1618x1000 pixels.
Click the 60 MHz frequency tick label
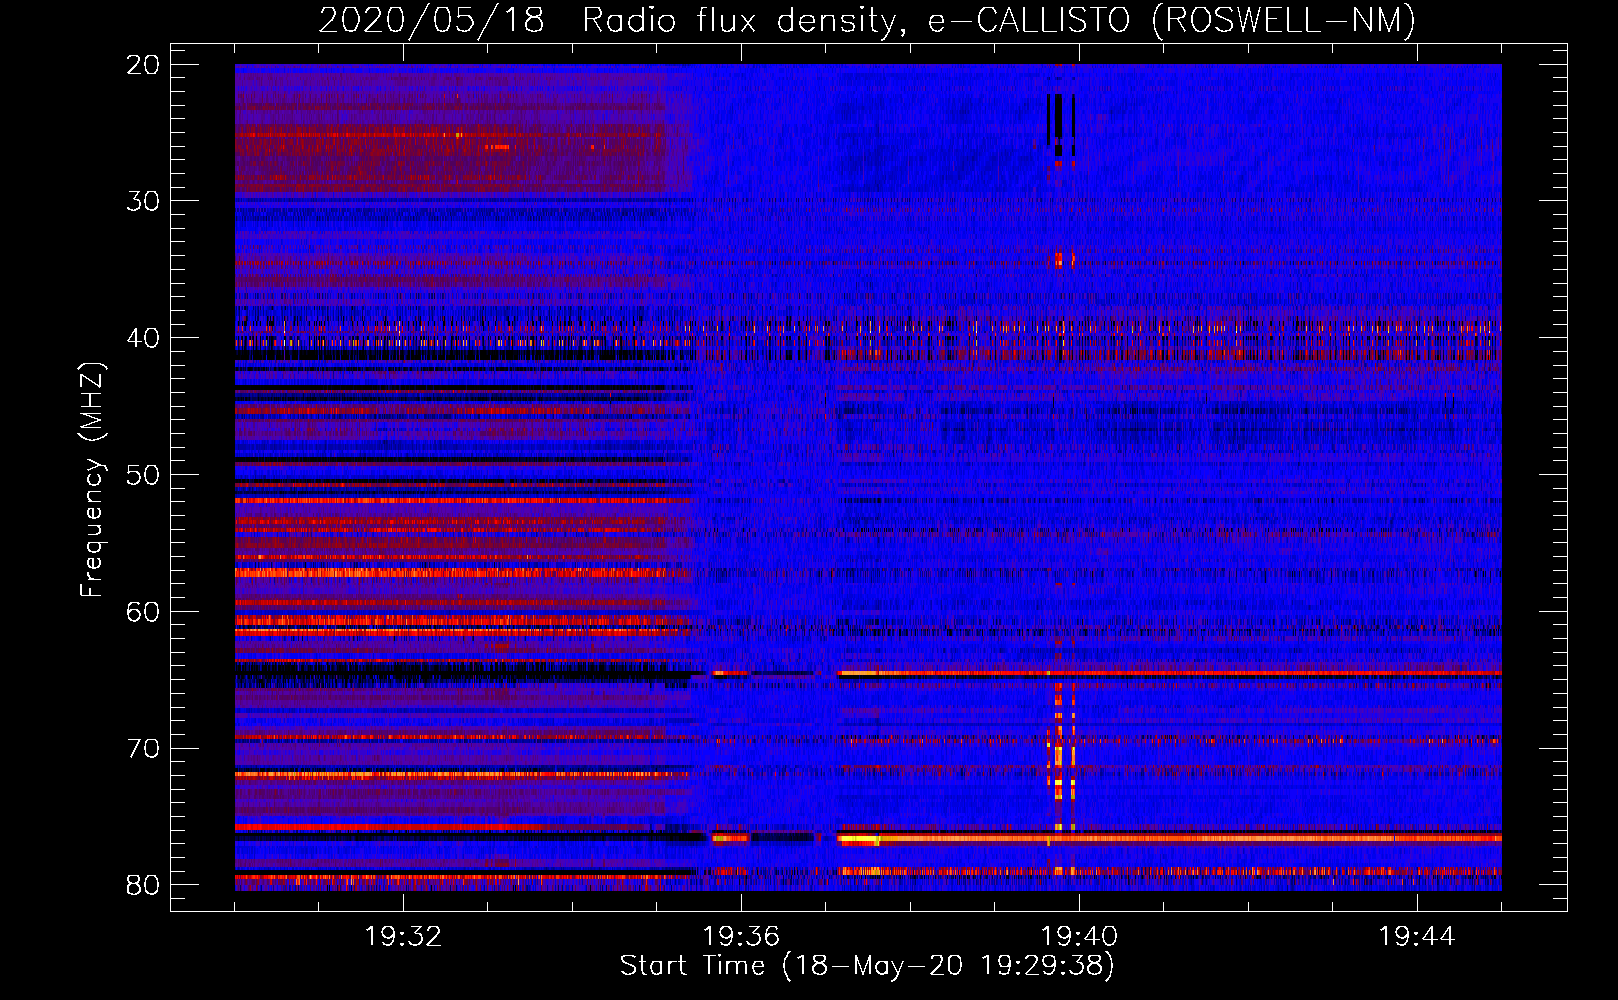(143, 611)
